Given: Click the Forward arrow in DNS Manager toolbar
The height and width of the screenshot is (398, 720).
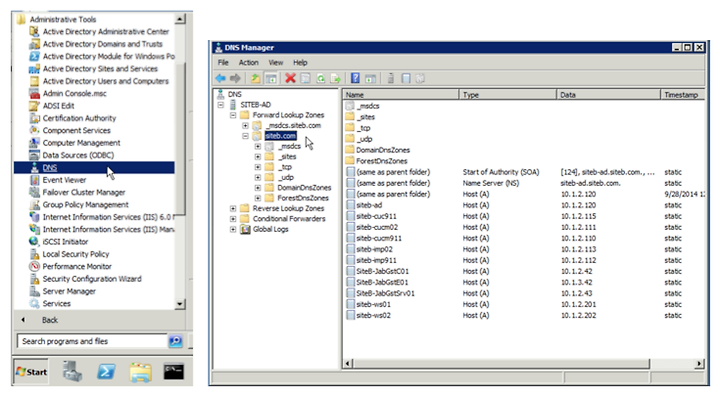Looking at the screenshot, I should (x=235, y=78).
